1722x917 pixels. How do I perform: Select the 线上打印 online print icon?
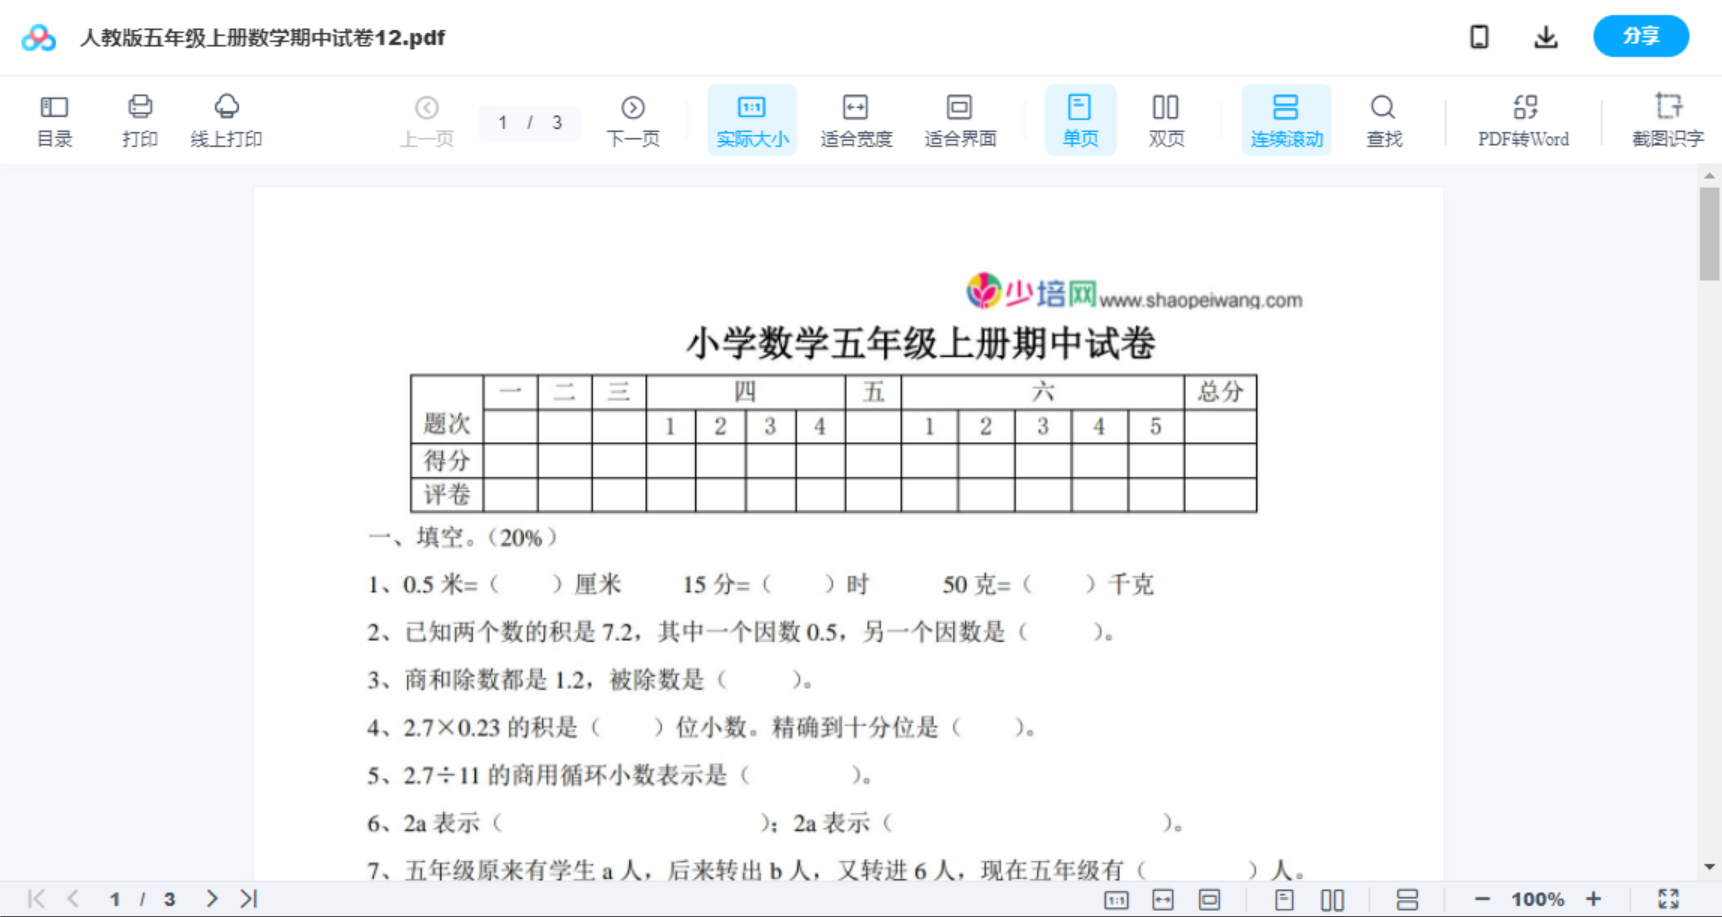pos(226,119)
